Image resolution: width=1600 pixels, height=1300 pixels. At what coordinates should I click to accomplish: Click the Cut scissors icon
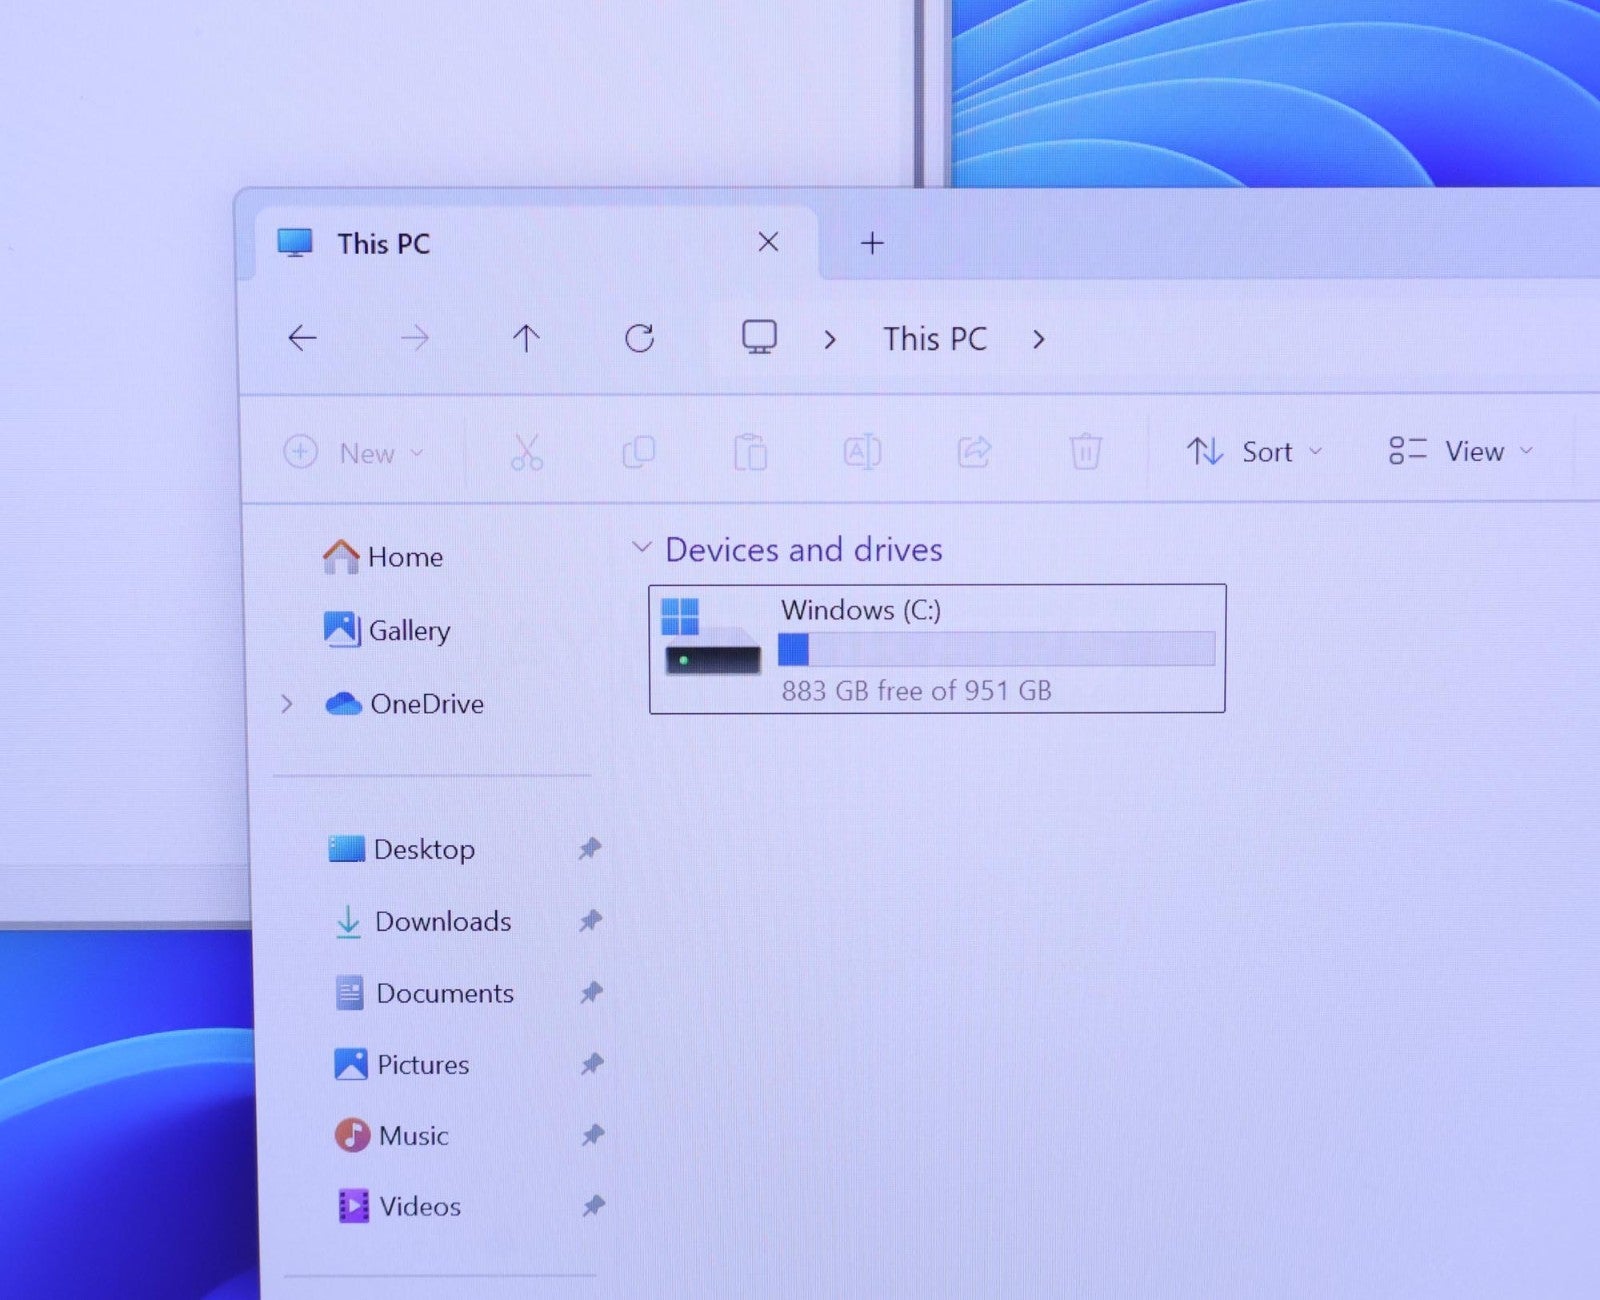coord(526,452)
